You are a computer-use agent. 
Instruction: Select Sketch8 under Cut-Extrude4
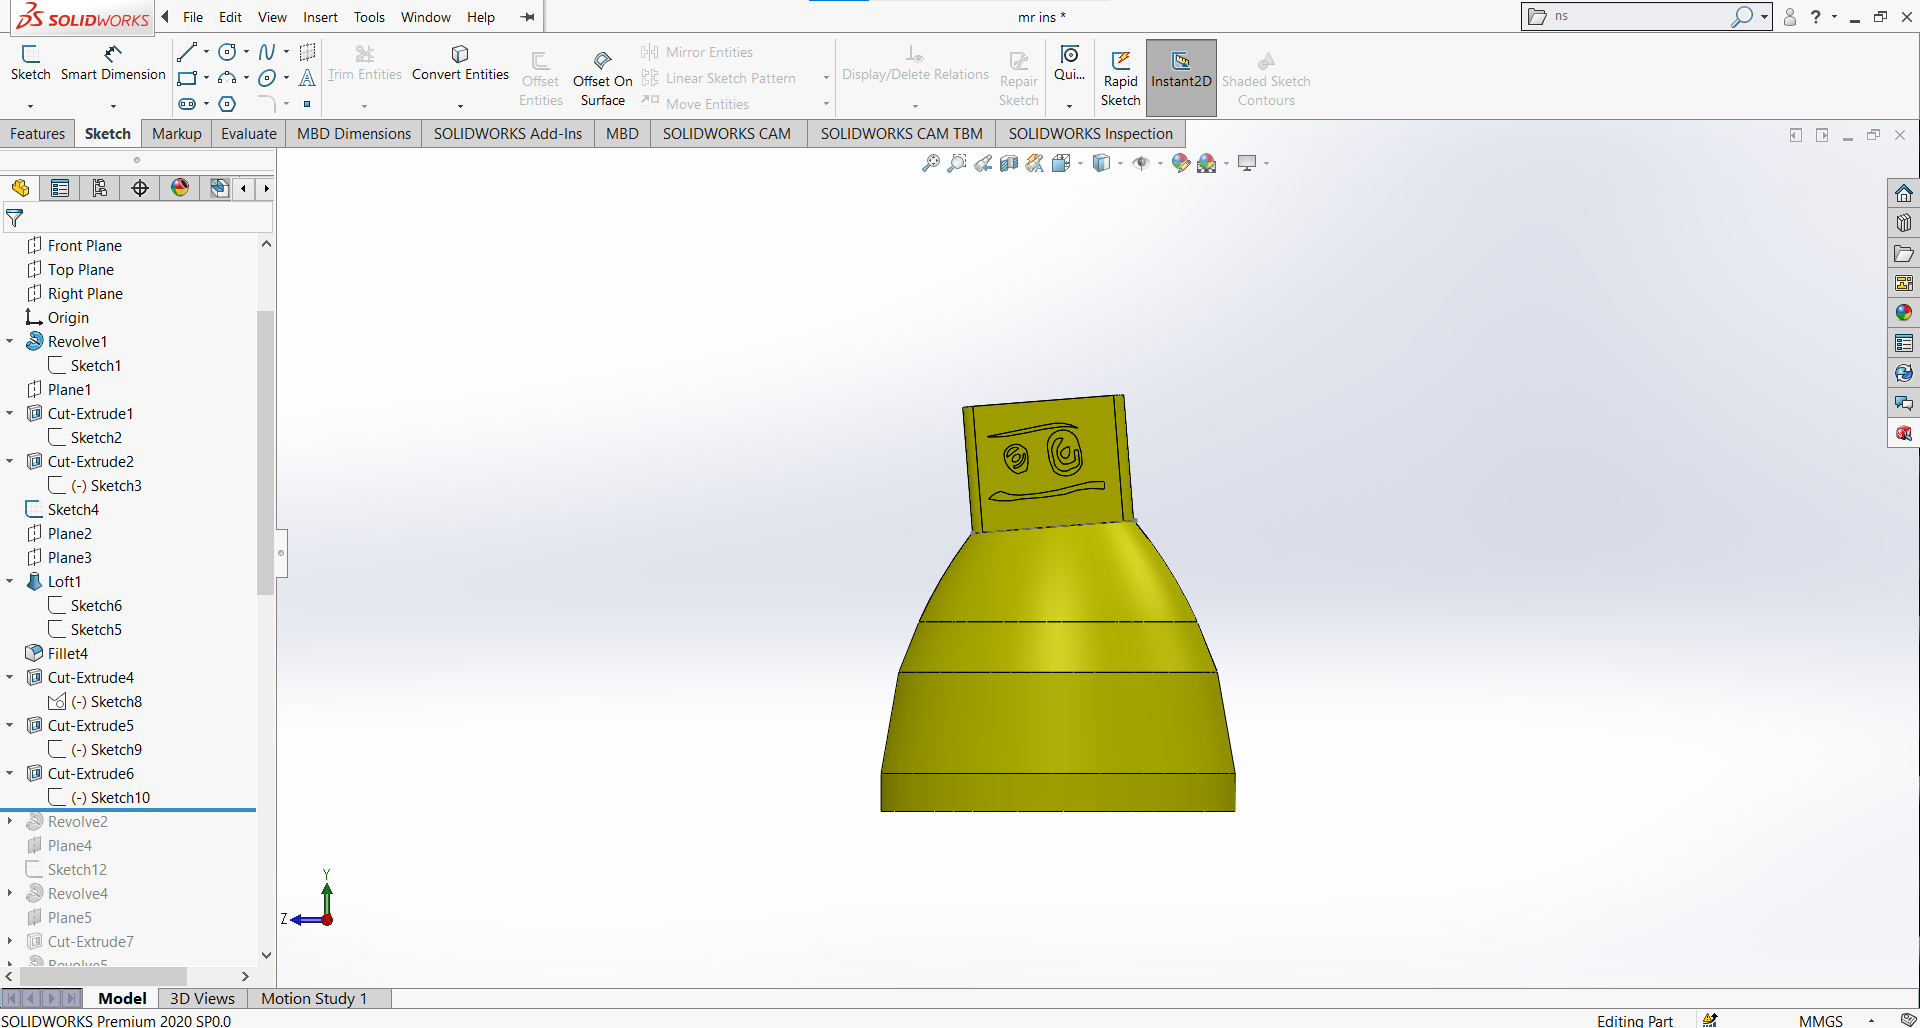pos(116,701)
